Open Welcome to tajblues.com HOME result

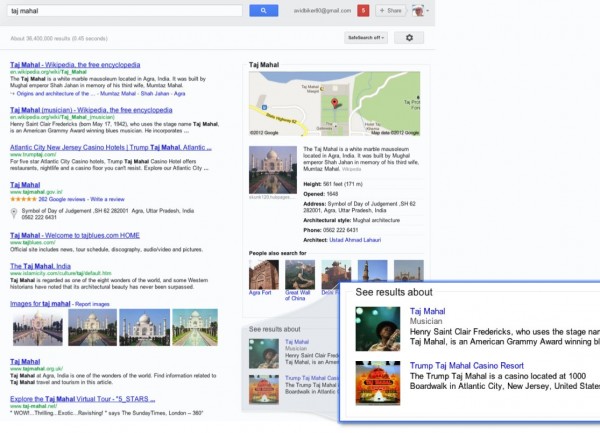[75, 235]
